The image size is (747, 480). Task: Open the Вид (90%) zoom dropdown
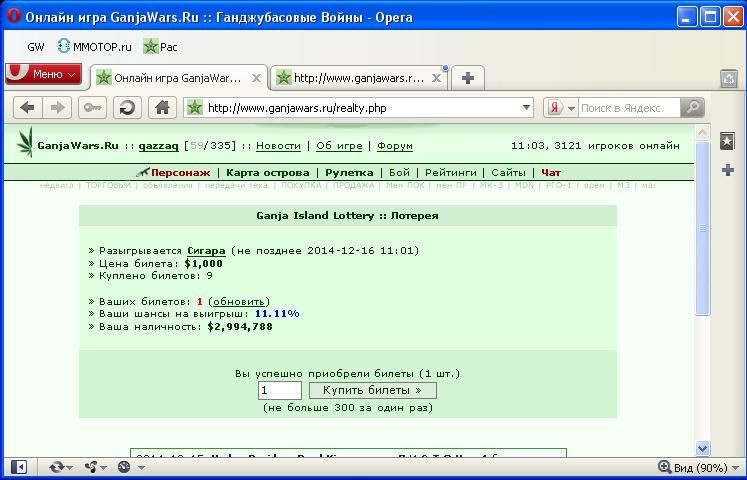pyautogui.click(x=706, y=467)
